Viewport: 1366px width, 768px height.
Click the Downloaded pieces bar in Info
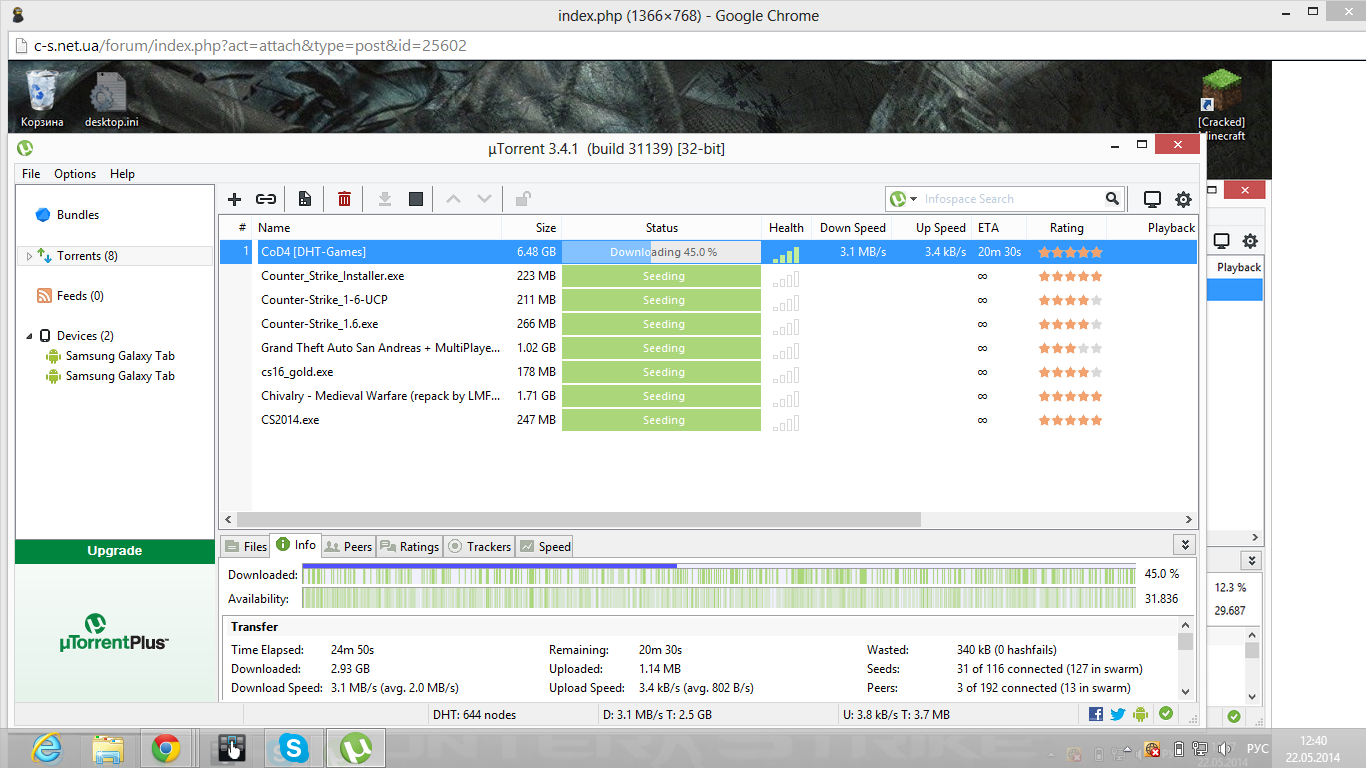click(719, 574)
